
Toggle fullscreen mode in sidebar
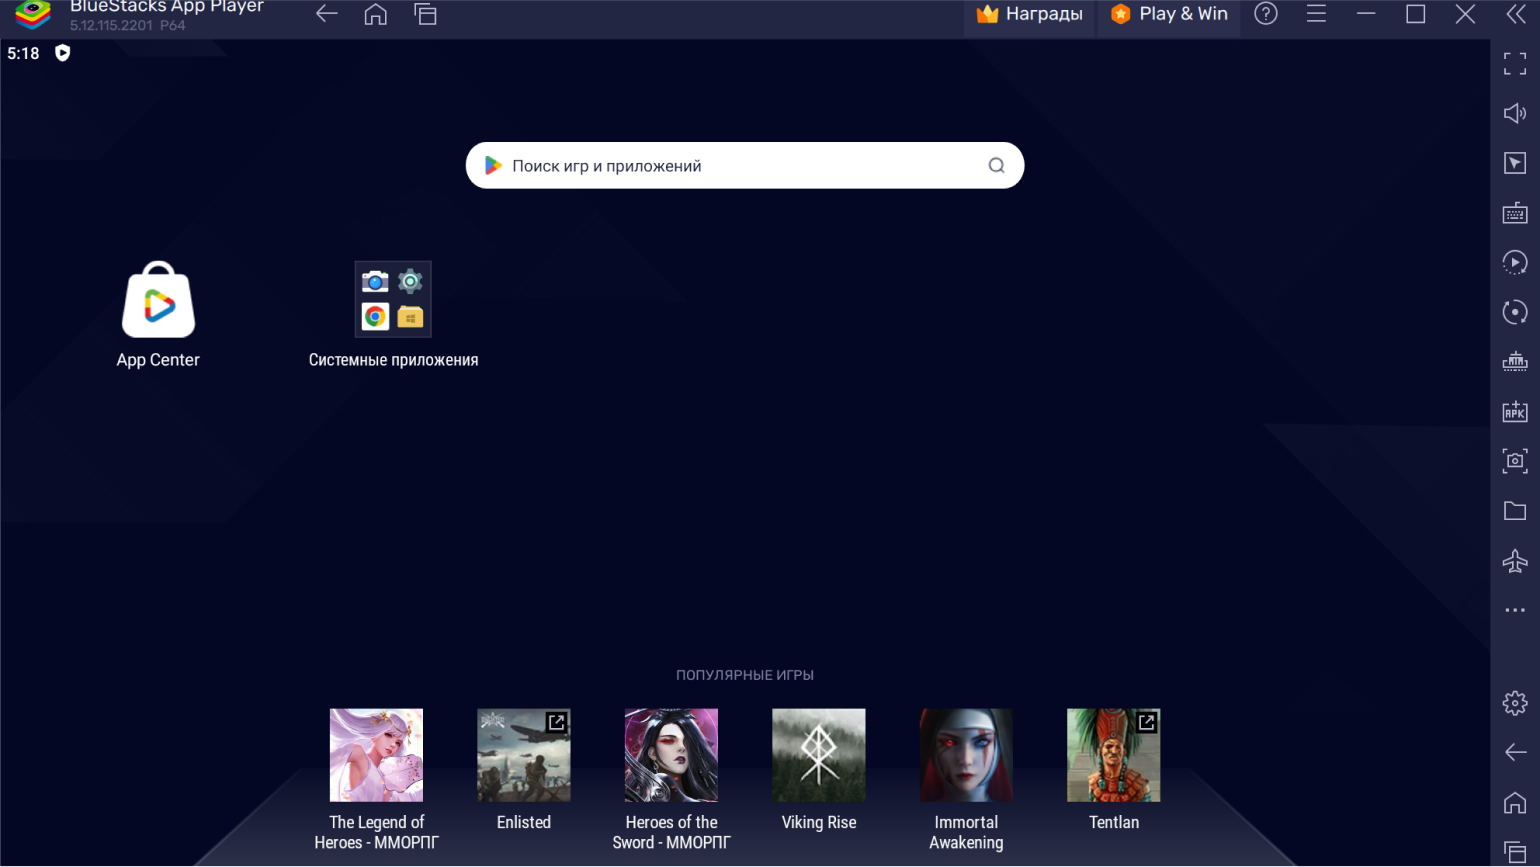[x=1514, y=64]
